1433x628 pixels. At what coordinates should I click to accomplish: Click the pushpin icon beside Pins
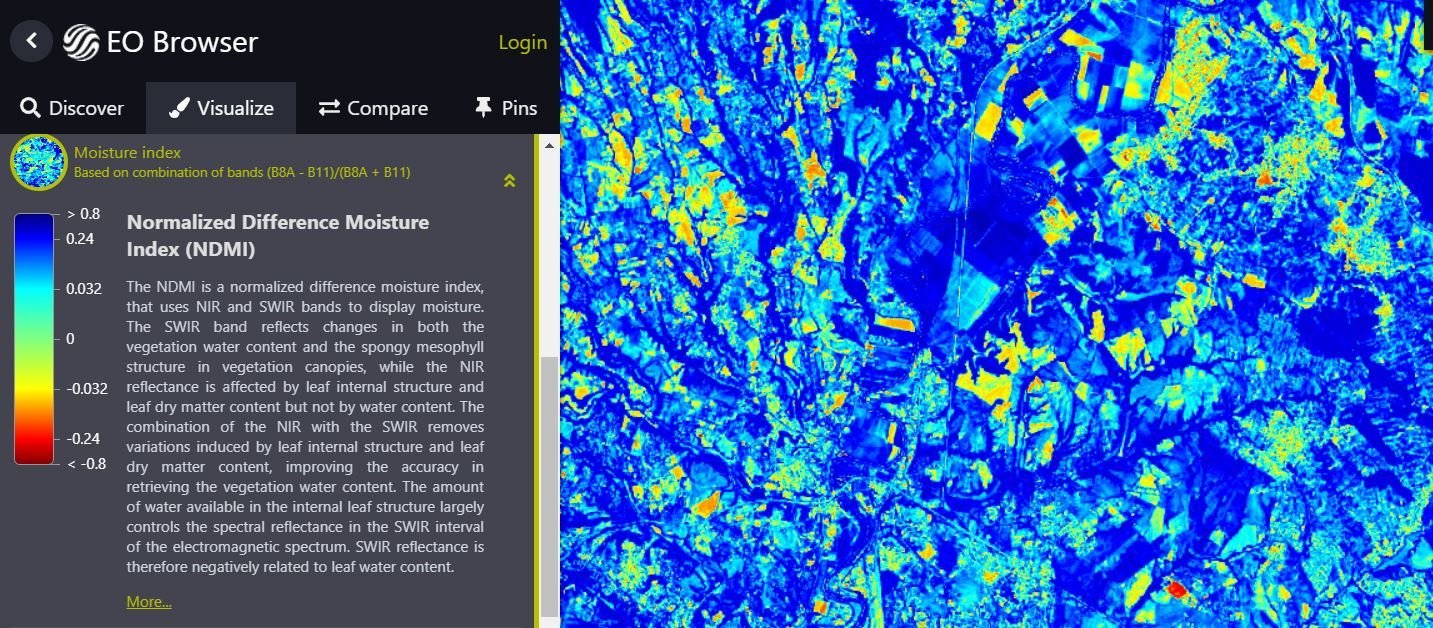484,108
